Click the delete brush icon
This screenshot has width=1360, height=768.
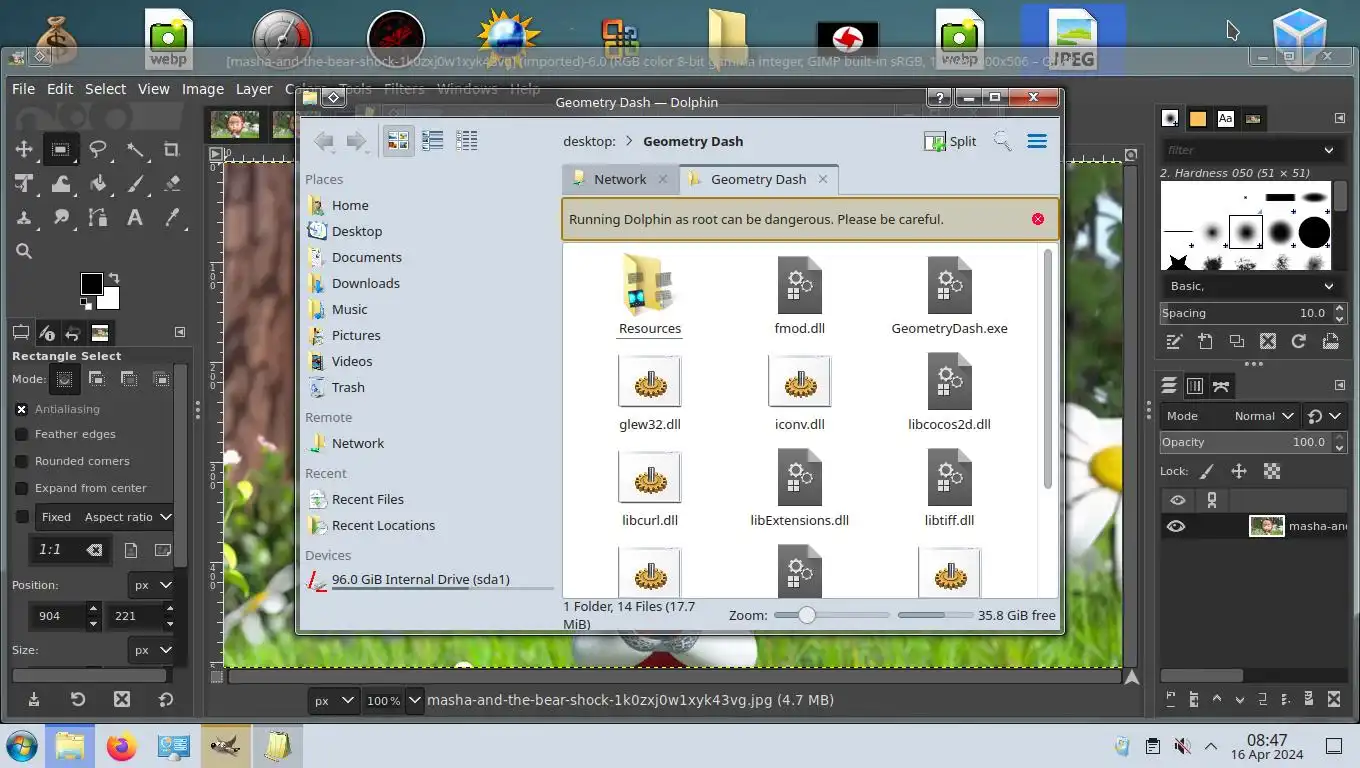(1268, 341)
